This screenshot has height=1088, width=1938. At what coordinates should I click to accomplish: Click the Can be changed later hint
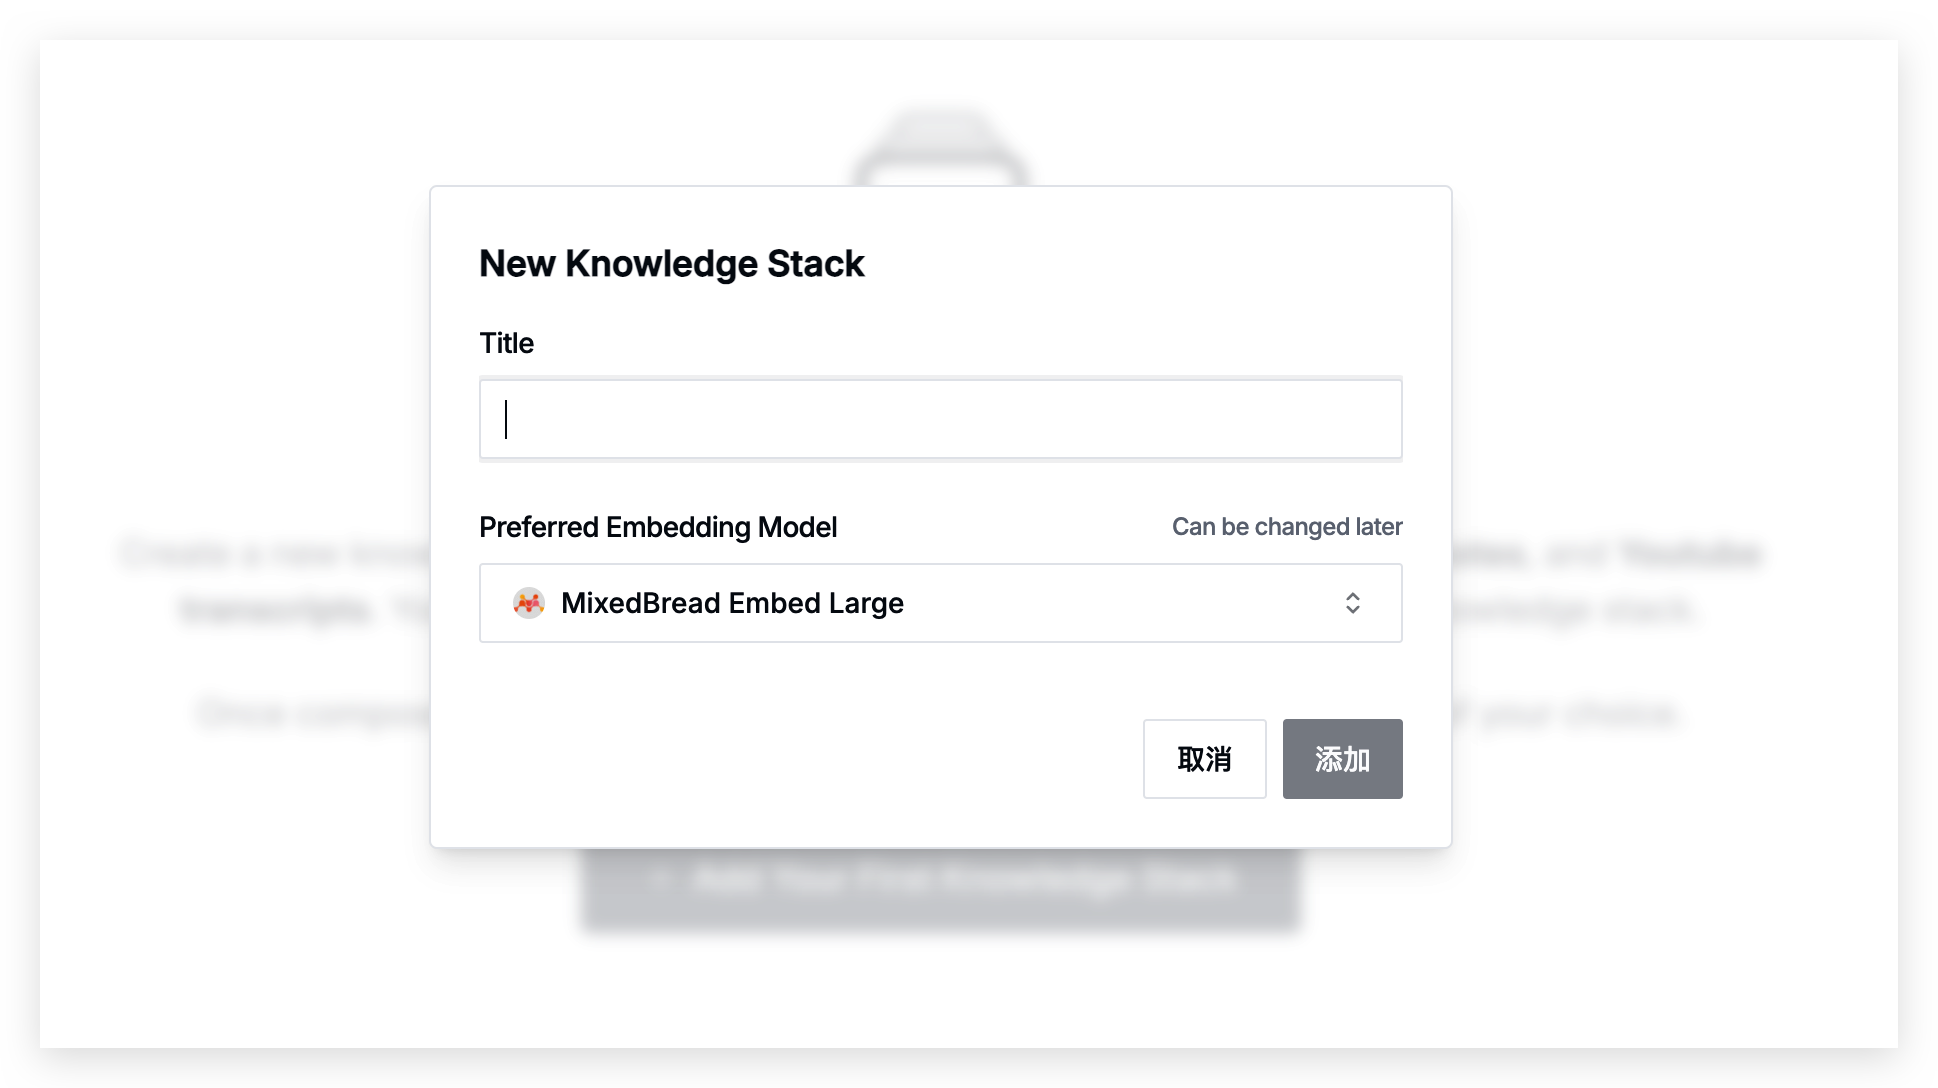(1287, 527)
